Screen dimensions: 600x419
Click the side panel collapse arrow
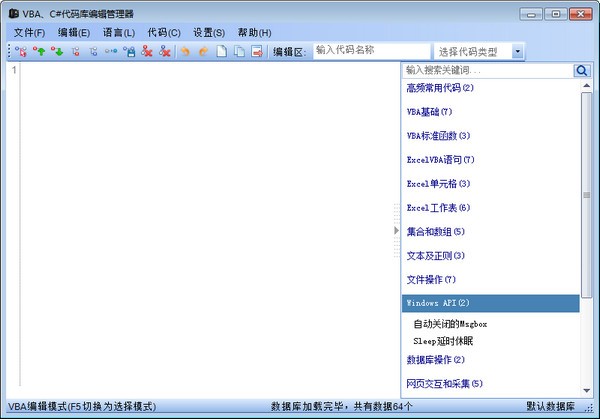click(396, 230)
